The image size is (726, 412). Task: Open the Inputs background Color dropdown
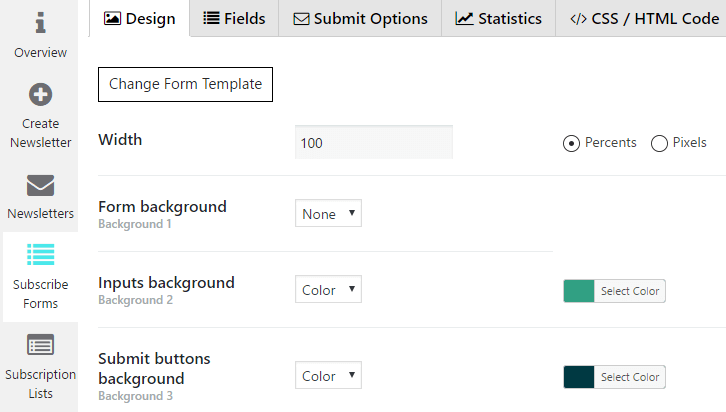328,289
